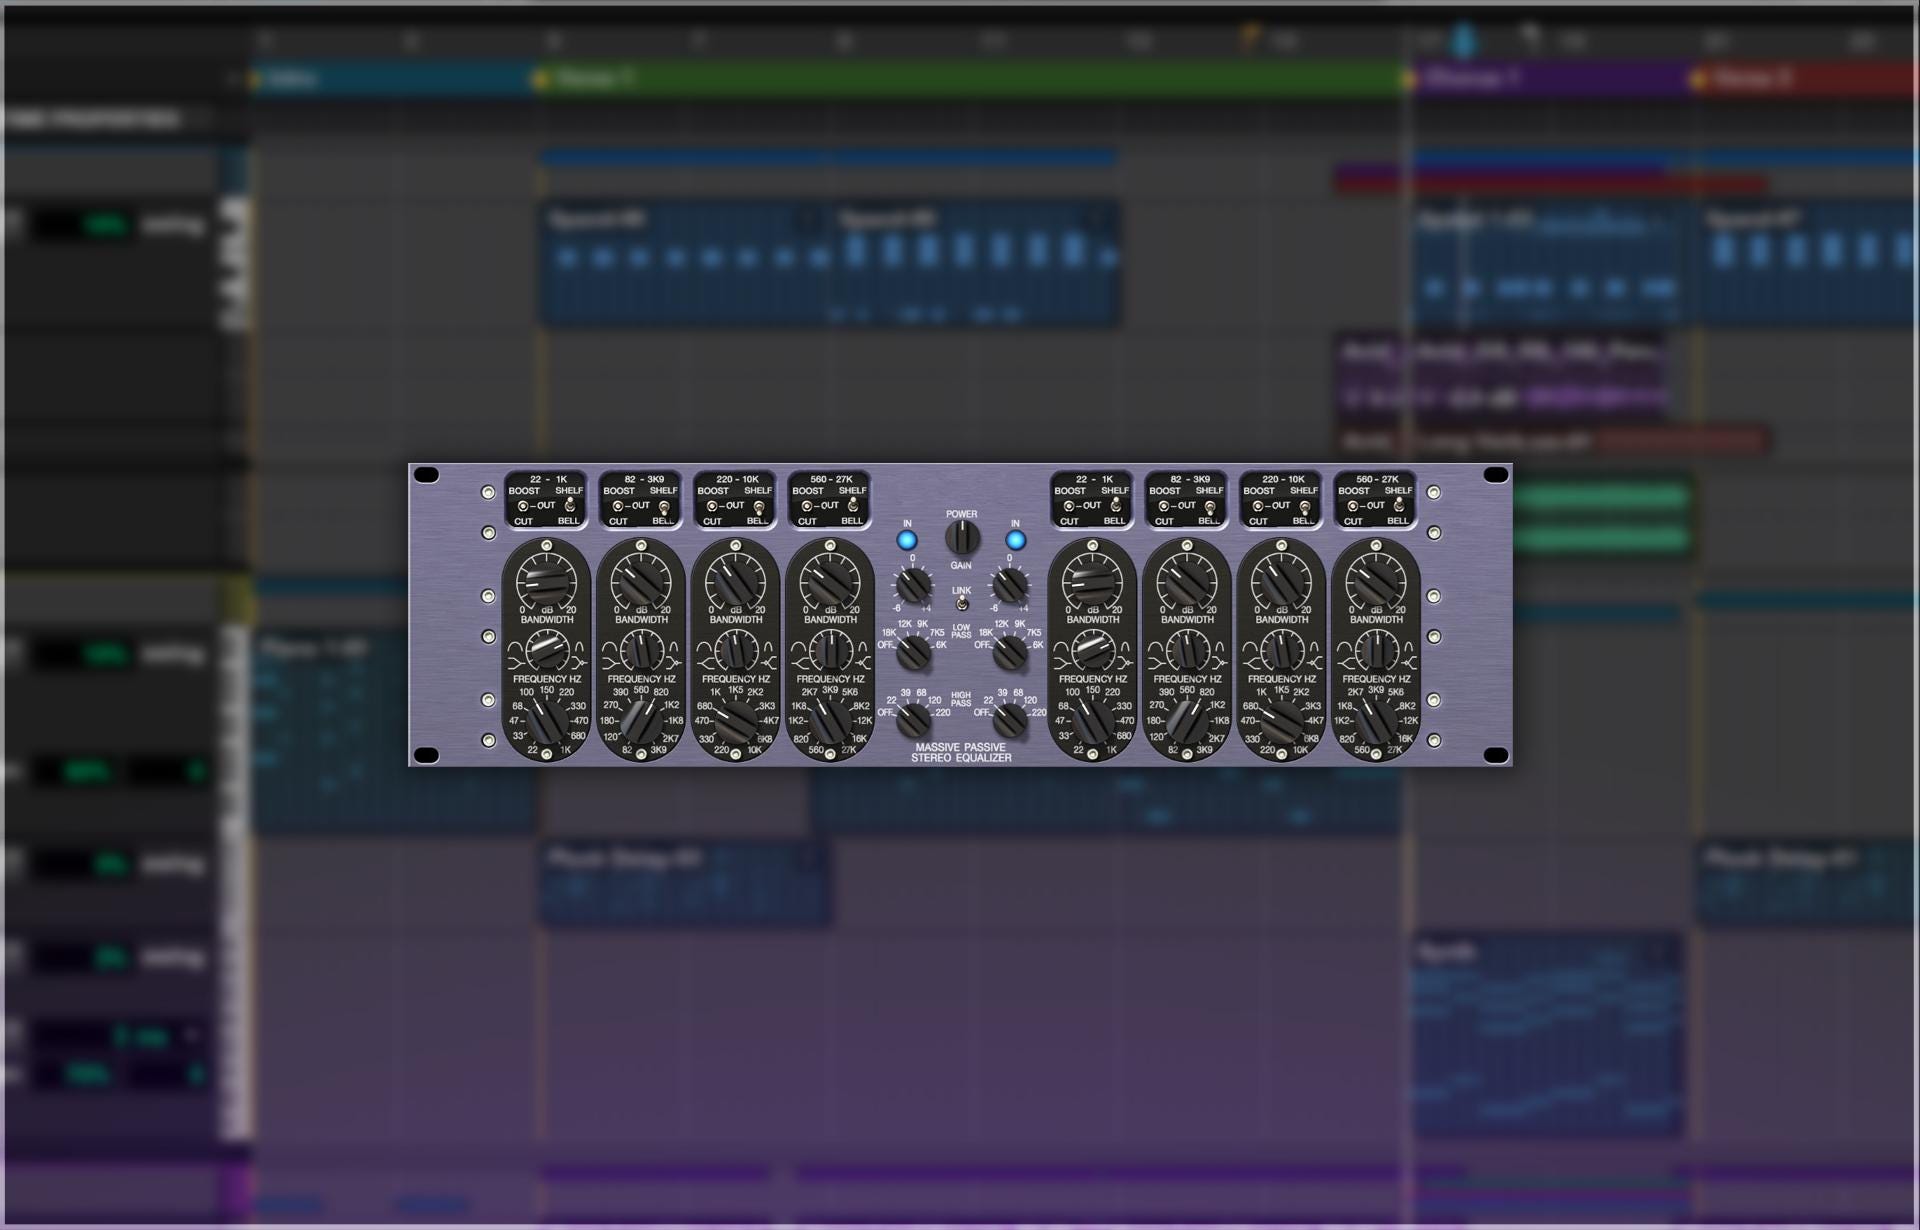Screen dimensions: 1920x1230
Task: Click FREQUENCY HZ knob of right 560-27K band
Action: 1376,720
